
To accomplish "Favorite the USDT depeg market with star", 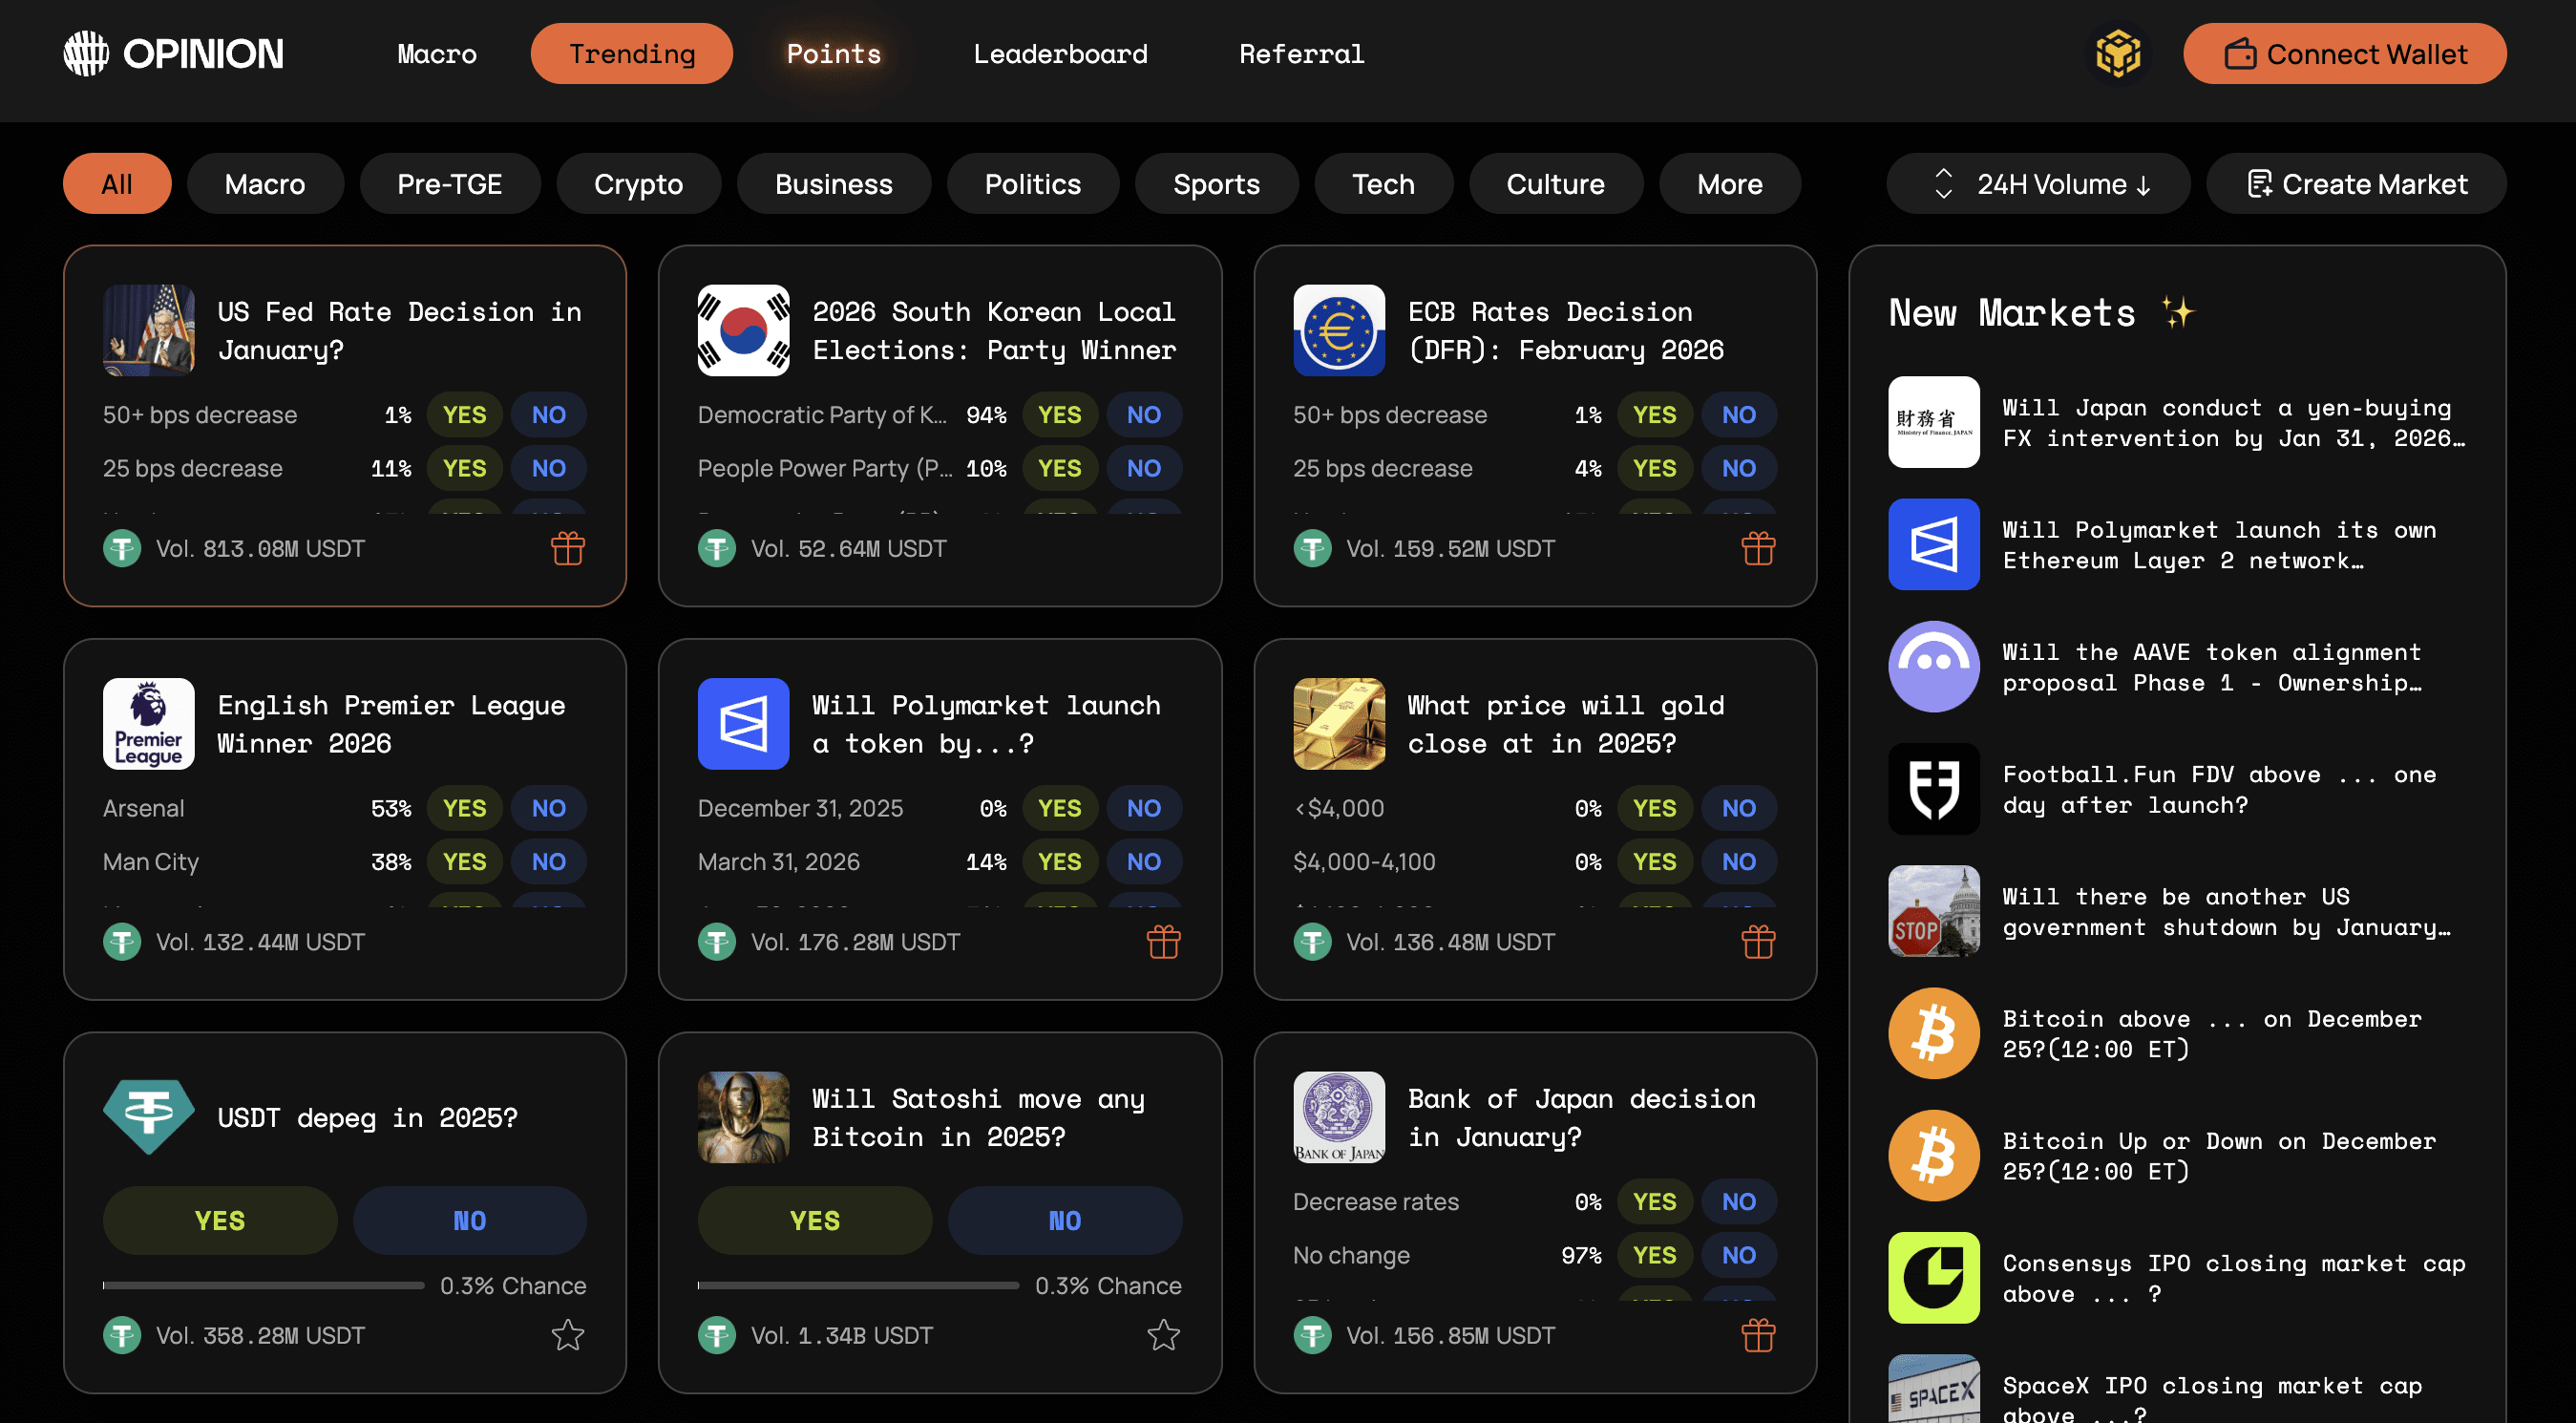I will click(x=567, y=1335).
